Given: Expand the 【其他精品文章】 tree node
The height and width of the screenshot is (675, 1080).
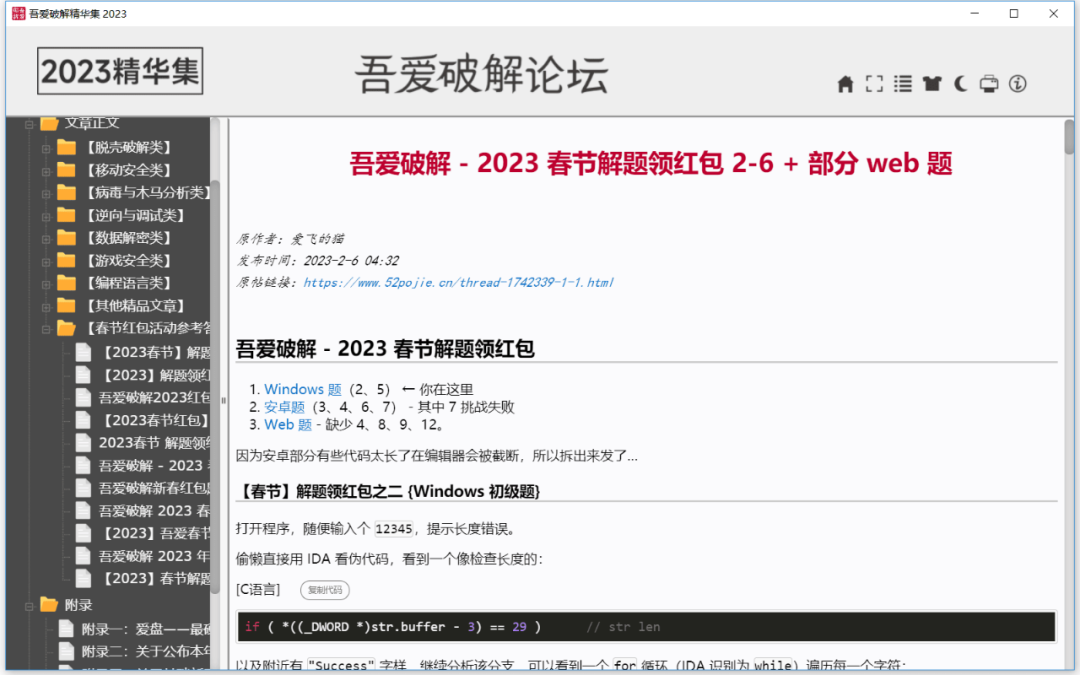Looking at the screenshot, I should click(46, 307).
